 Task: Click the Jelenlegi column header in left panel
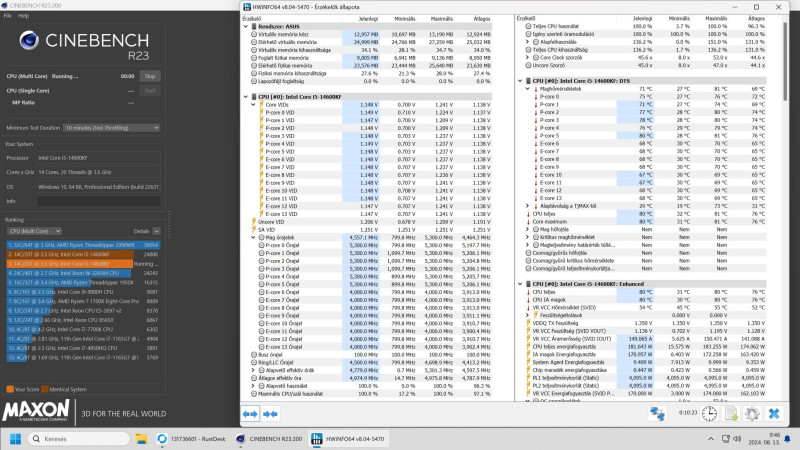(368, 19)
